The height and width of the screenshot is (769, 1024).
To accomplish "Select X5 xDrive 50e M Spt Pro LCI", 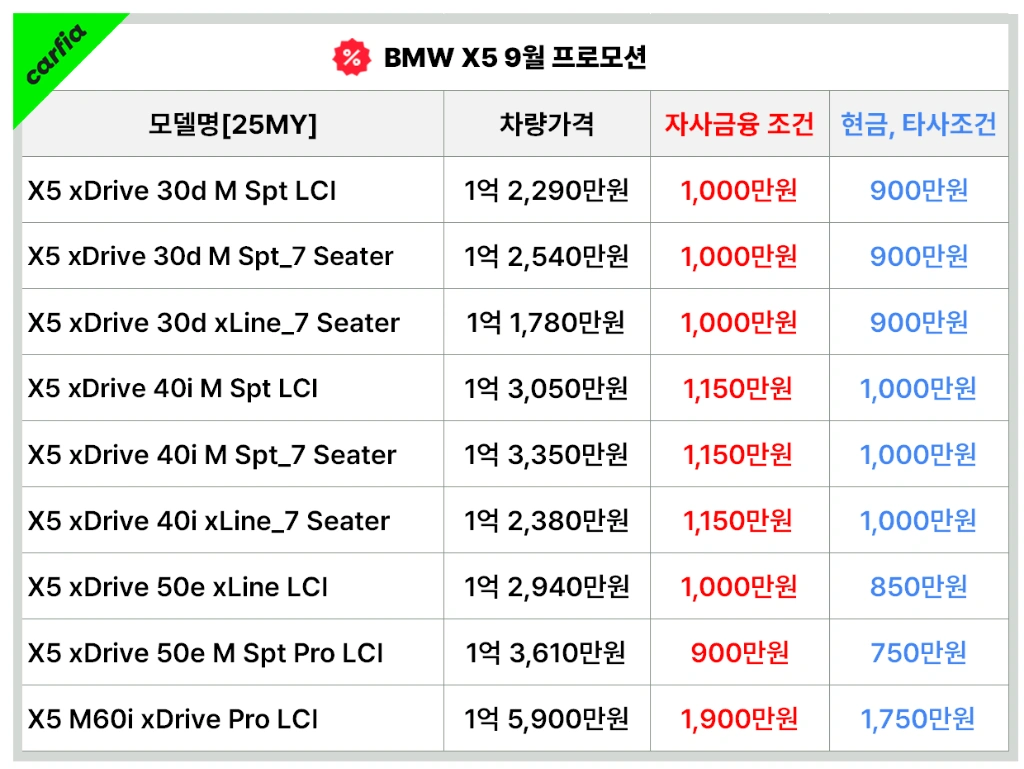I will click(x=205, y=652).
